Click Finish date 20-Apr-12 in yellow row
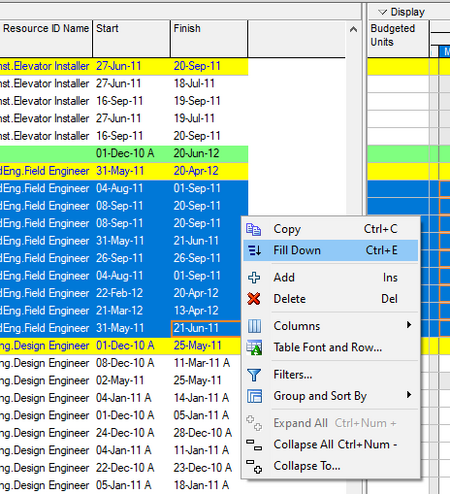450x494 pixels. coord(196,171)
